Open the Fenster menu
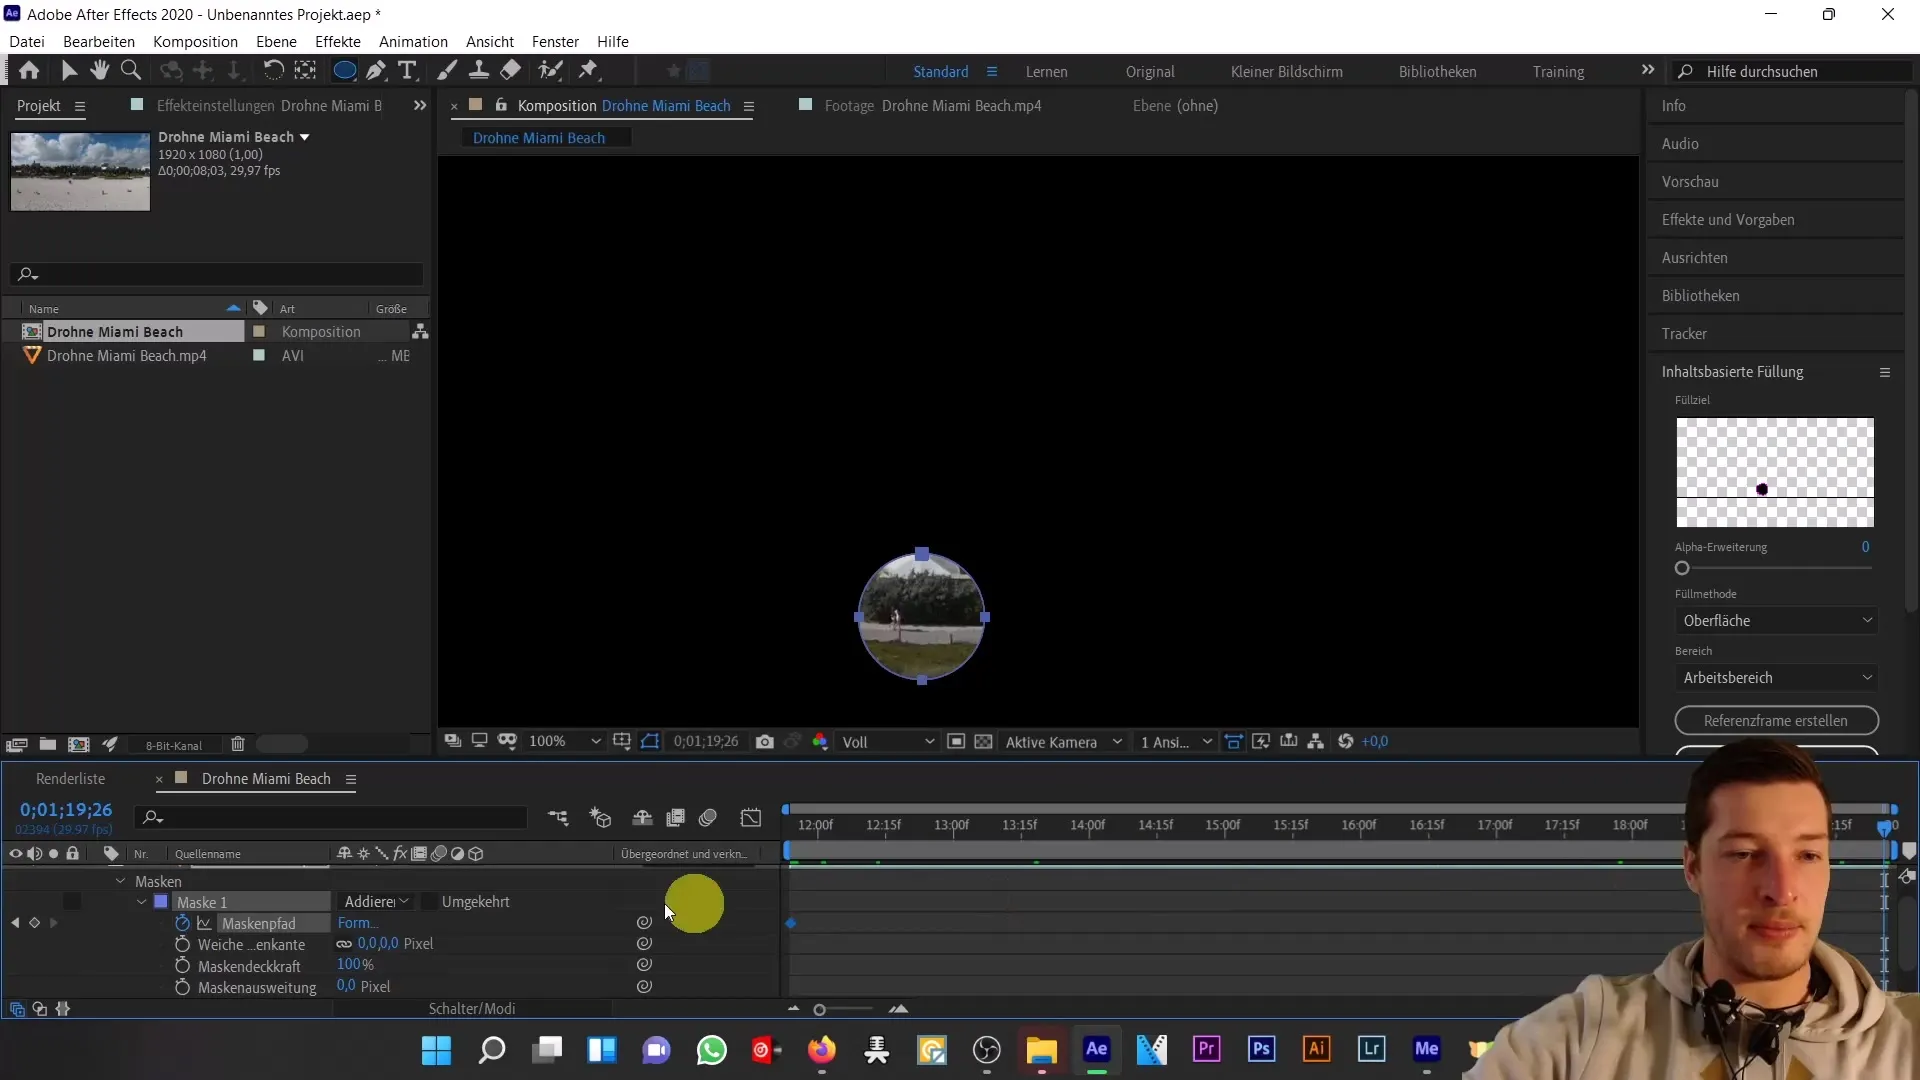Viewport: 1920px width, 1080px height. (x=555, y=41)
